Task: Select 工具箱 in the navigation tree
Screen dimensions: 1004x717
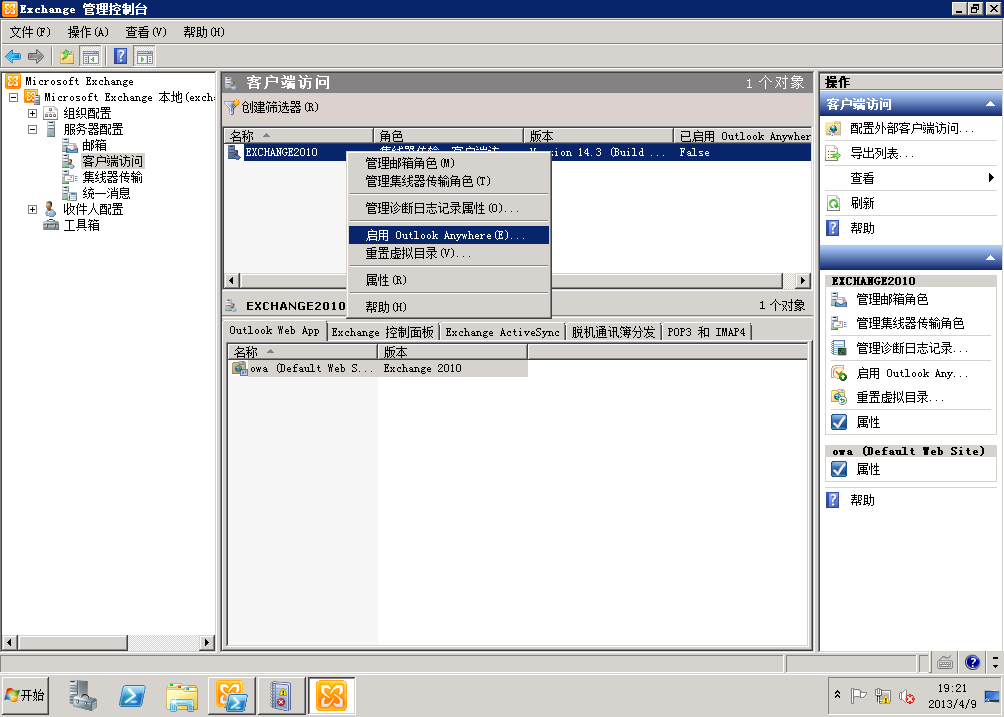Action: (81, 225)
